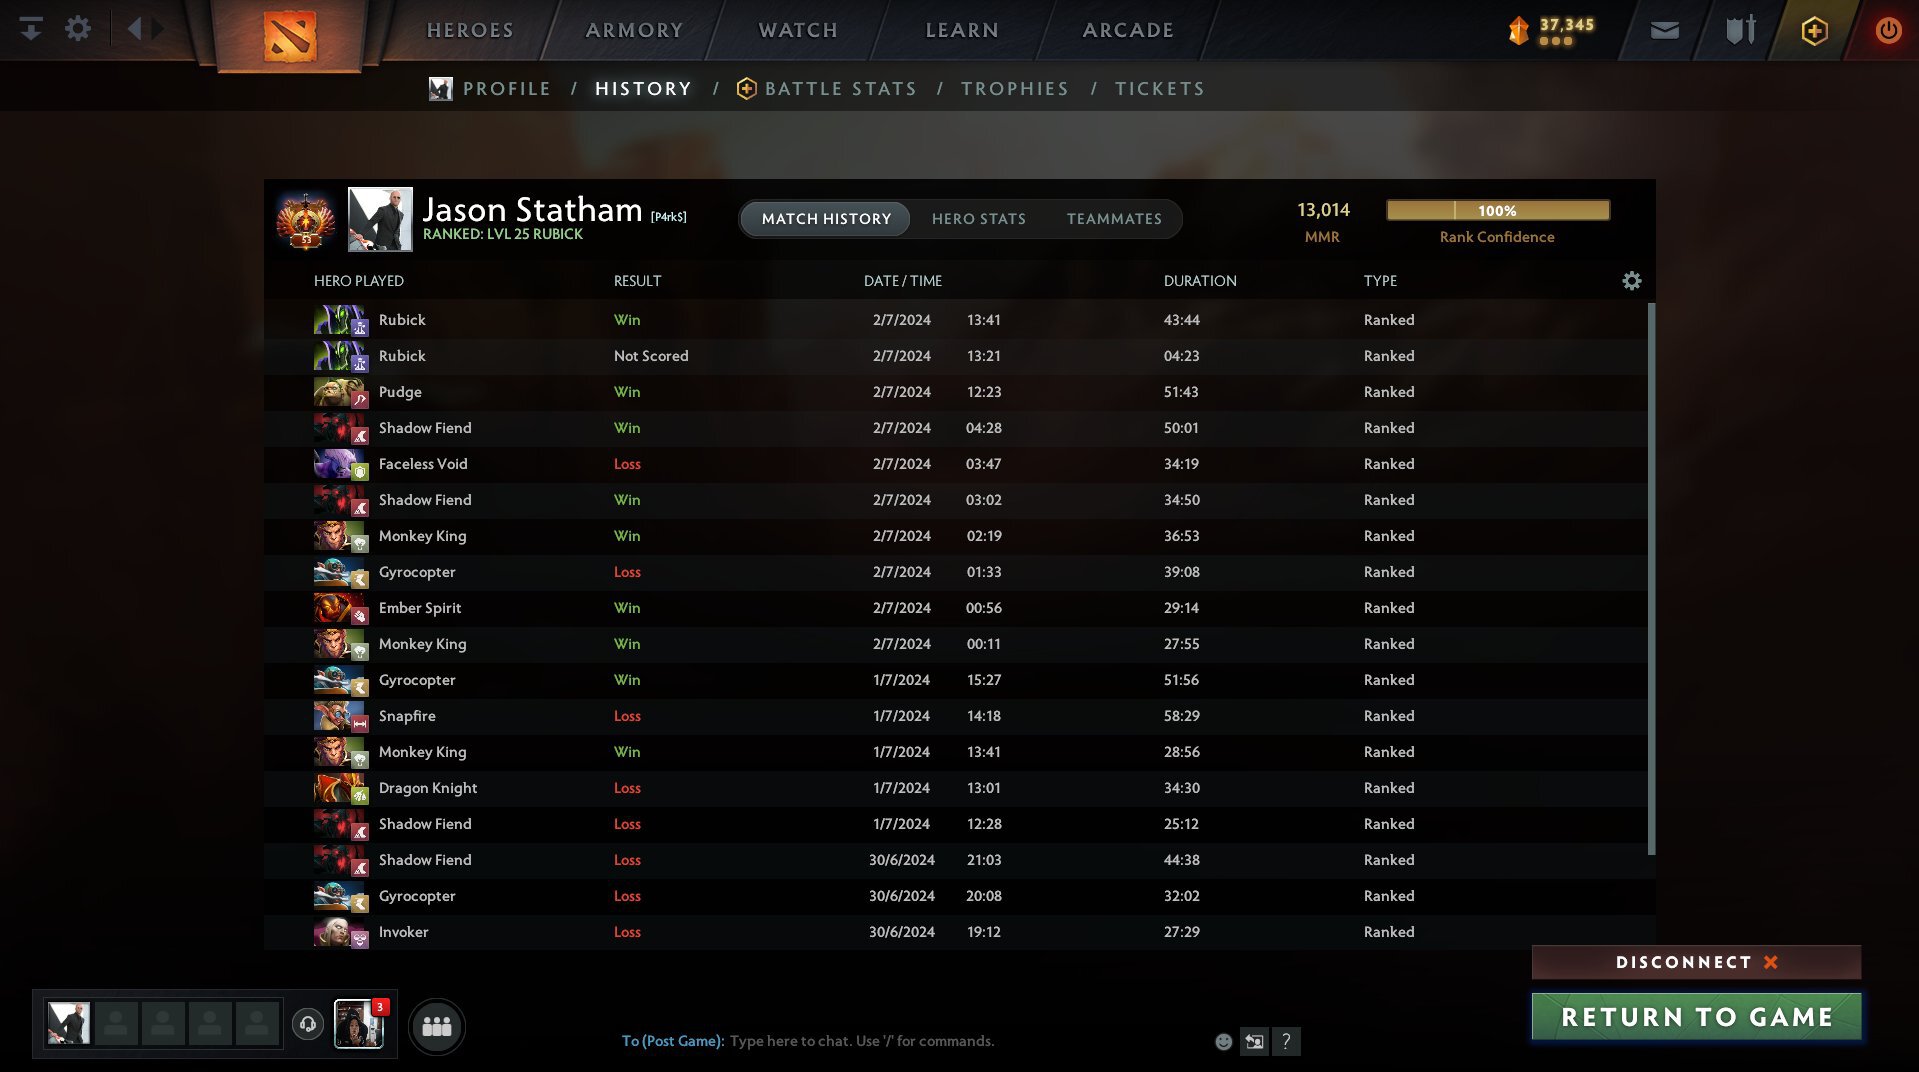Click the Pudge hero icon
Screen dimensions: 1919x1072
pyautogui.click(x=340, y=392)
